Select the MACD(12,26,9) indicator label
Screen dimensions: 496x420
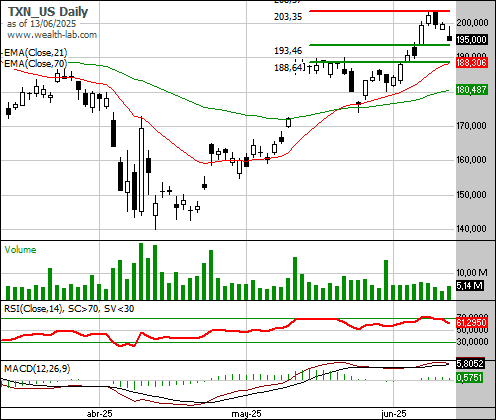(37, 369)
